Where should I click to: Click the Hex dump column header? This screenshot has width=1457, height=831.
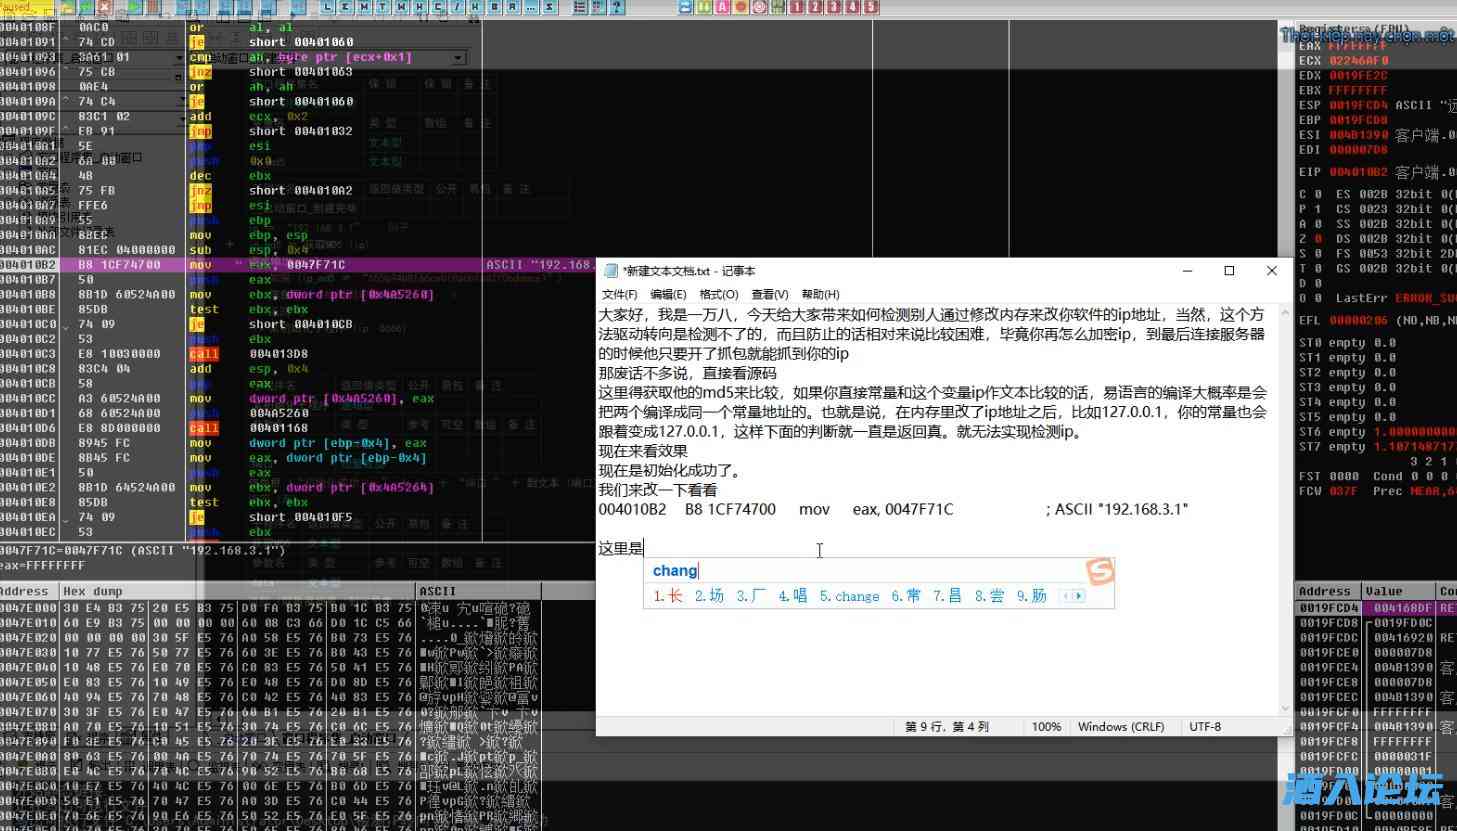pos(93,591)
